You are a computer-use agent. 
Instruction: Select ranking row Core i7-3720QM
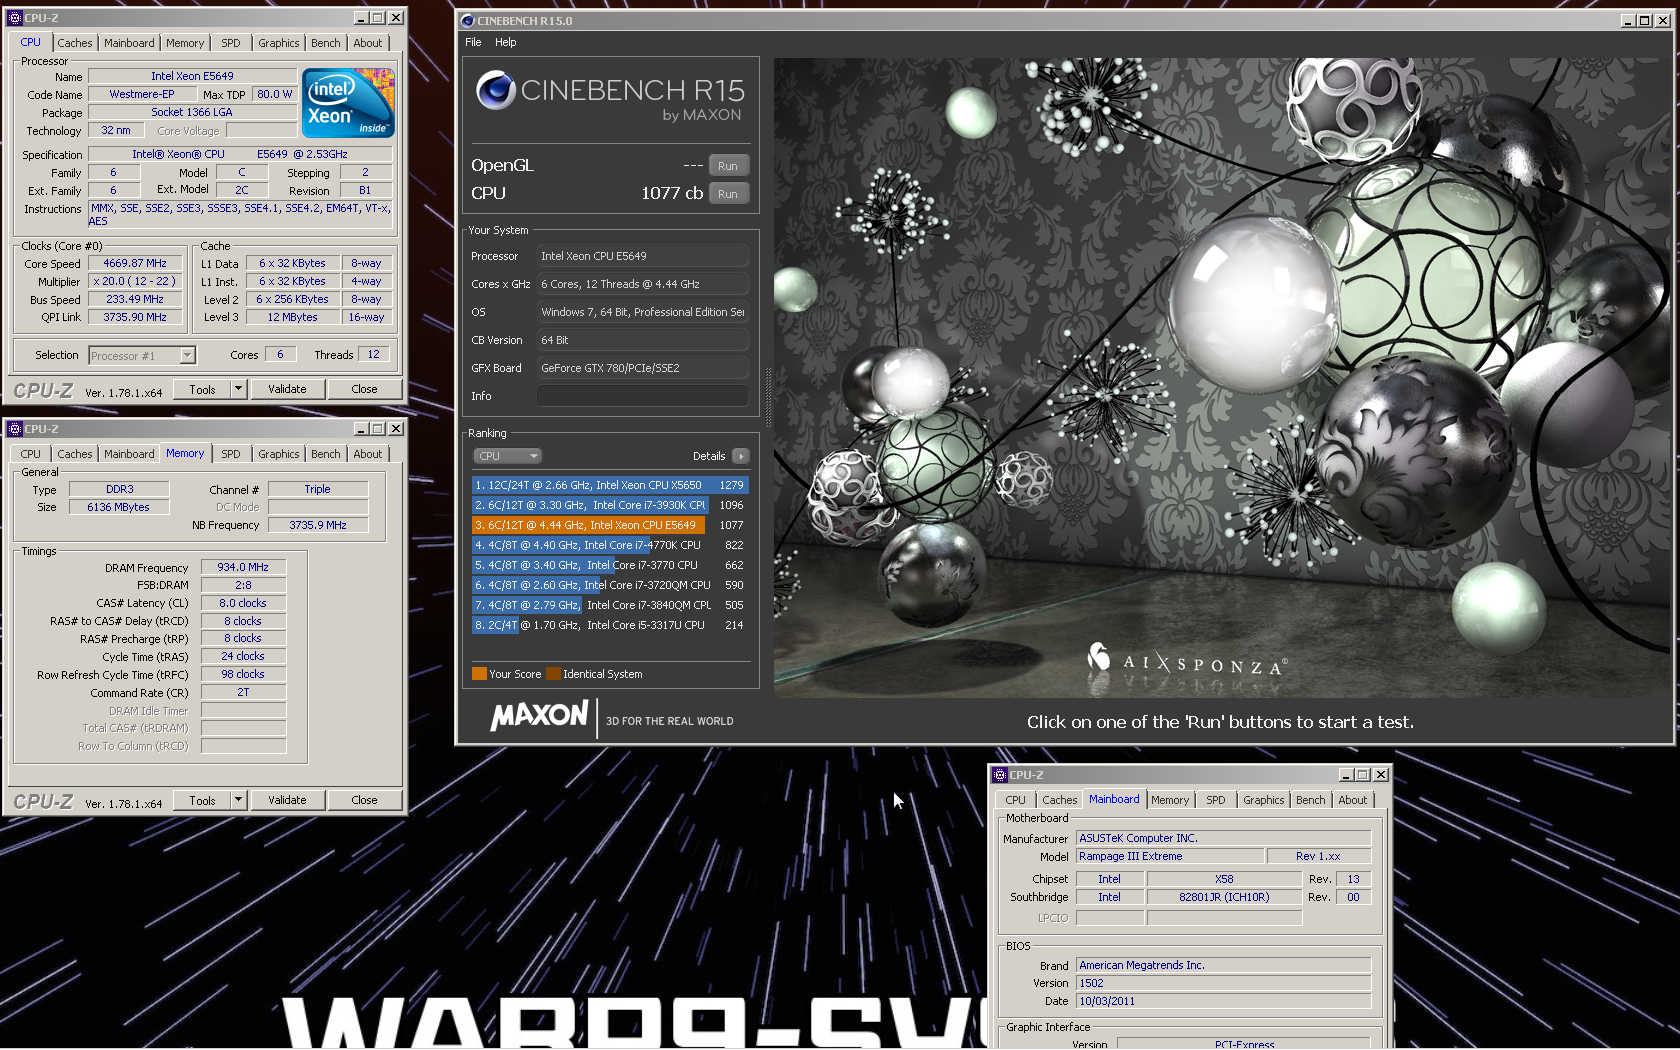click(x=610, y=585)
